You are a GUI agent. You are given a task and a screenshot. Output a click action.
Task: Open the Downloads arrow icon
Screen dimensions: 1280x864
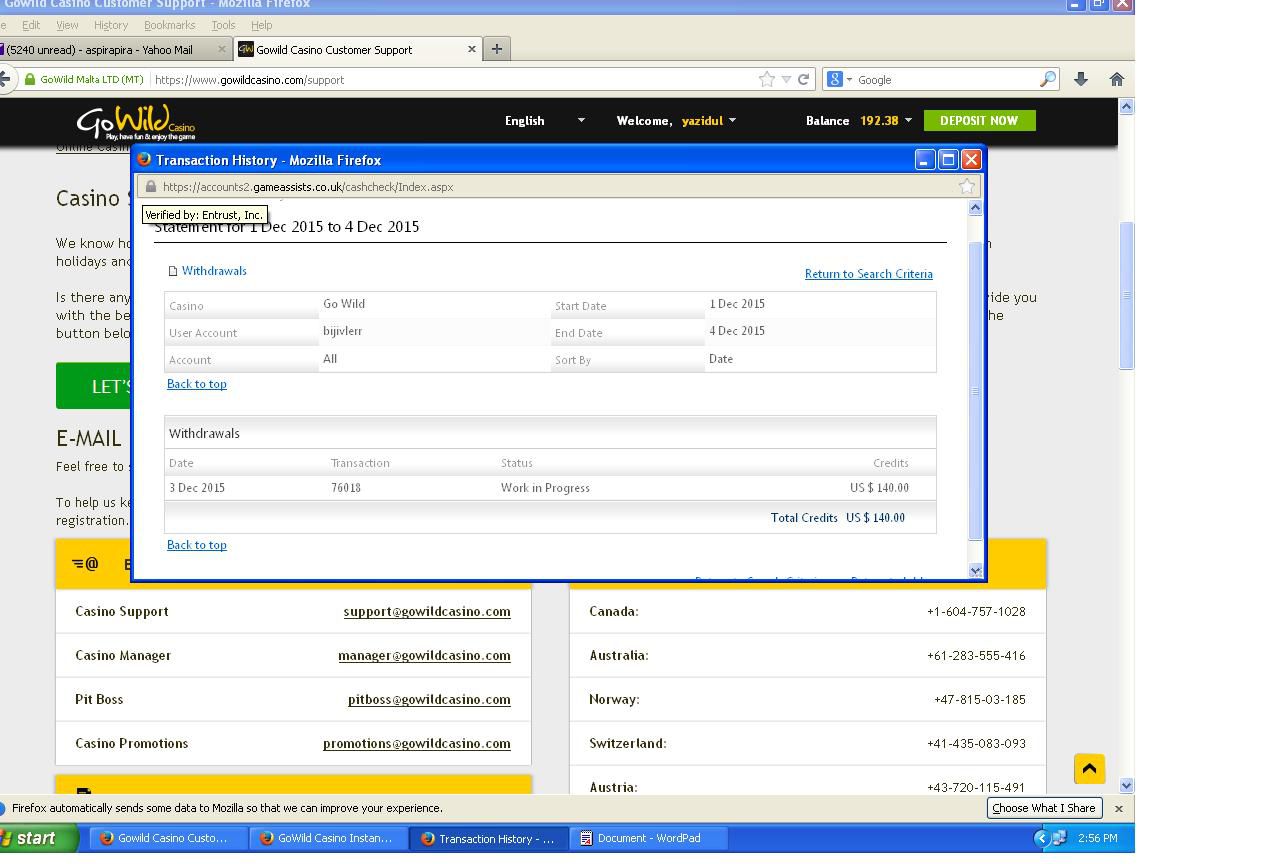click(1081, 80)
